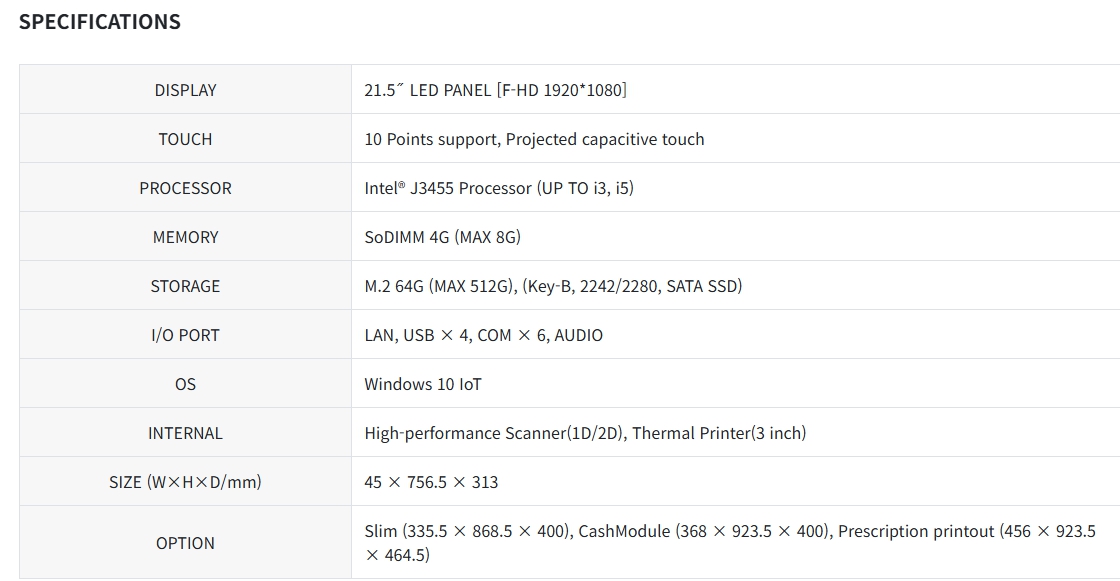Click the 45 × 756.5 × 313 size value
1120x581 pixels.
(431, 482)
